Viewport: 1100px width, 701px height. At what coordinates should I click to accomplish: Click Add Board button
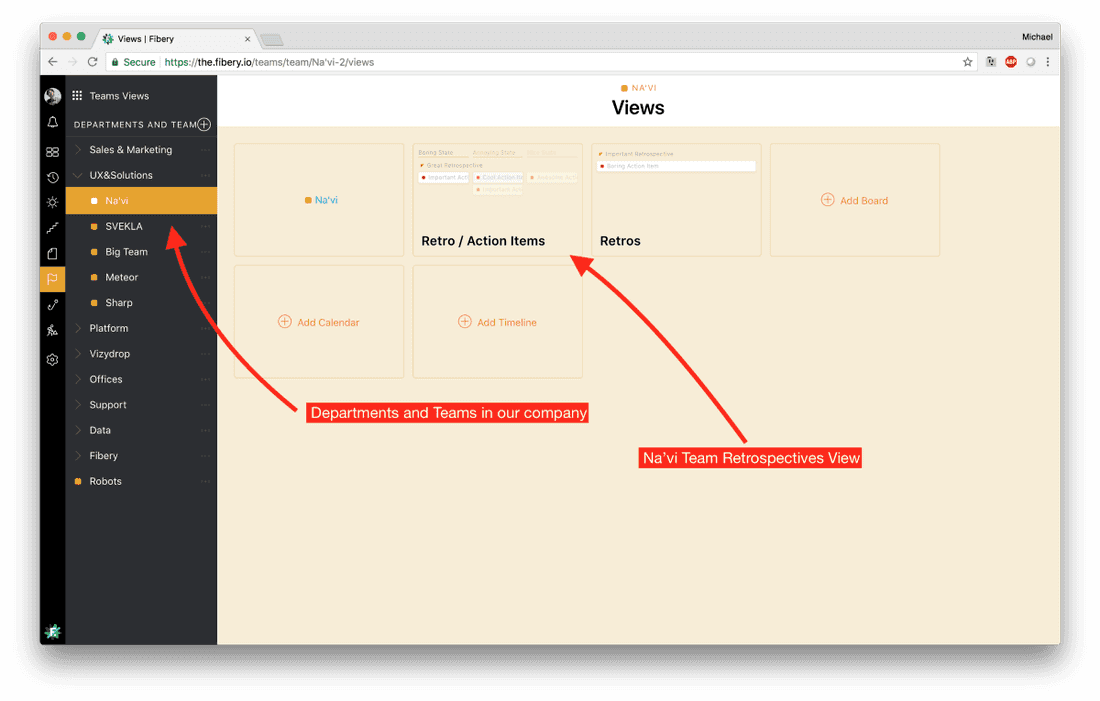coord(854,200)
